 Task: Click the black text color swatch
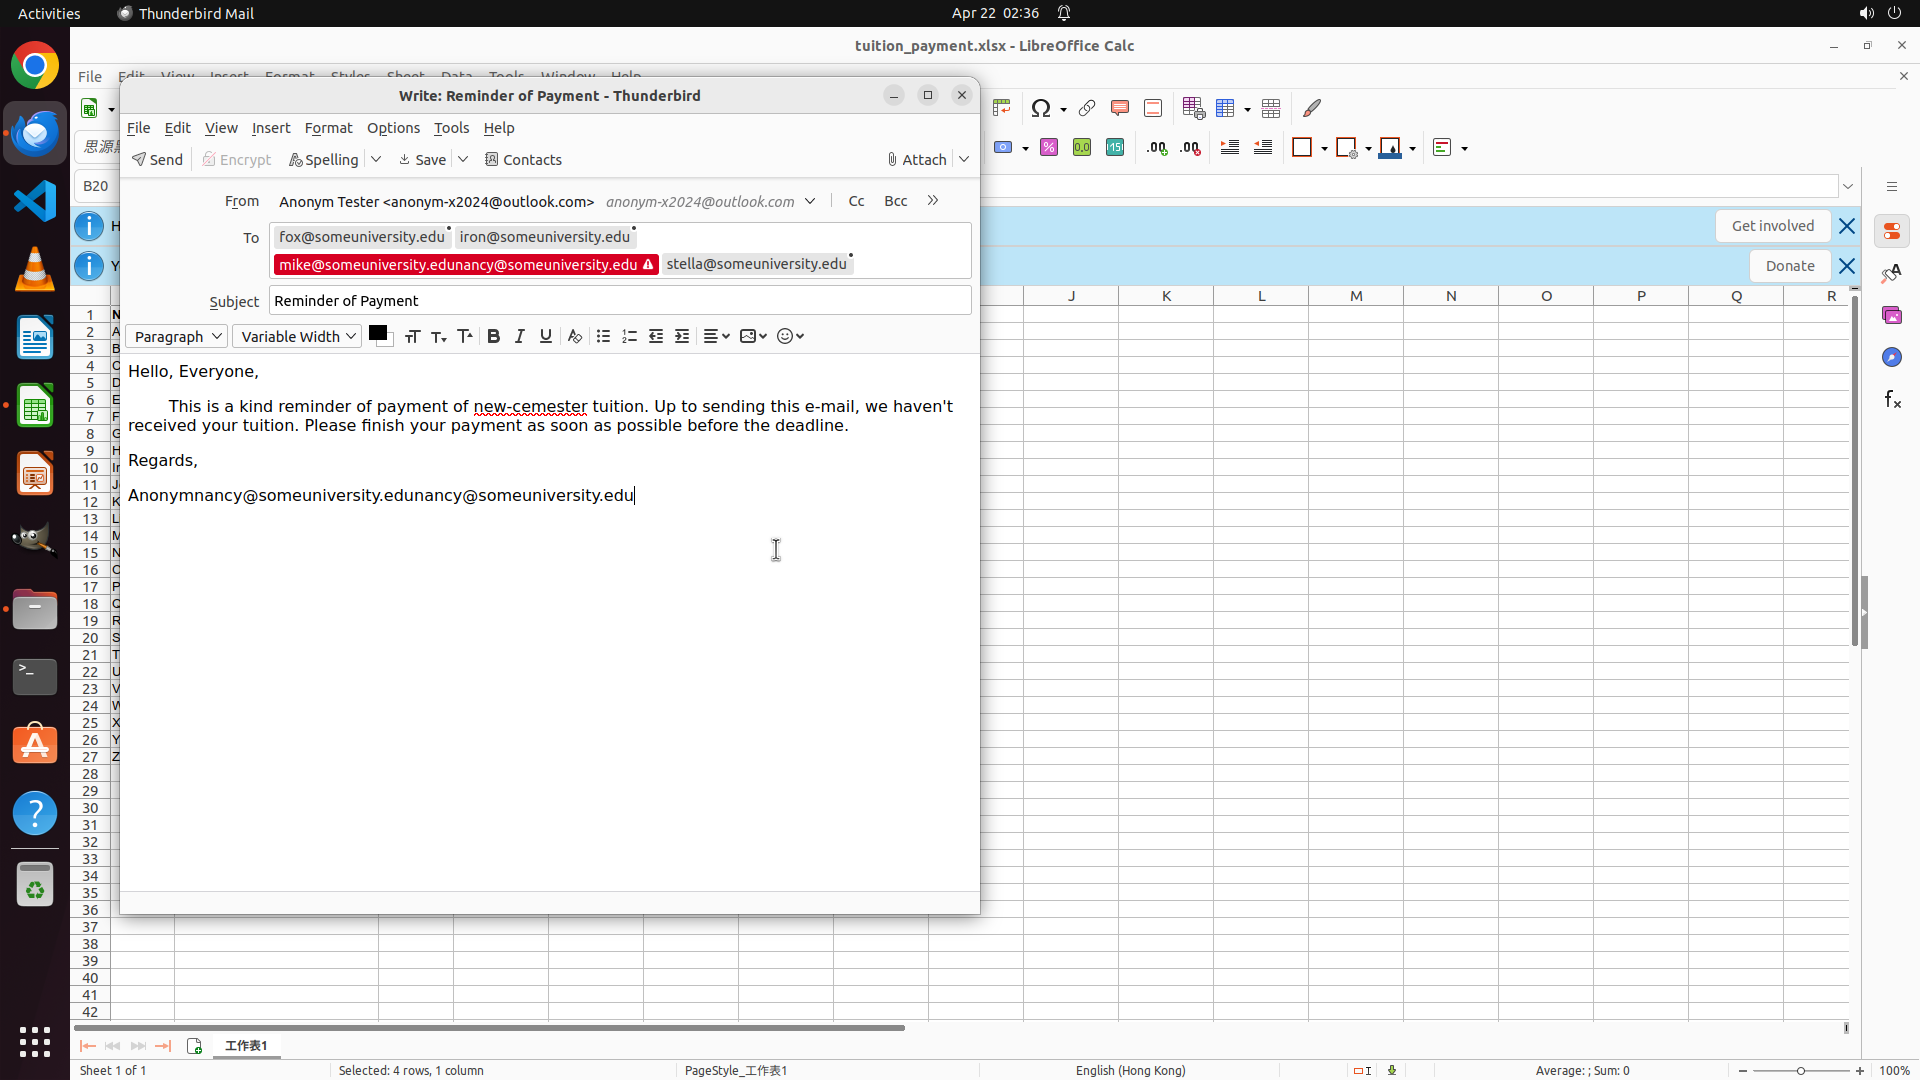377,333
